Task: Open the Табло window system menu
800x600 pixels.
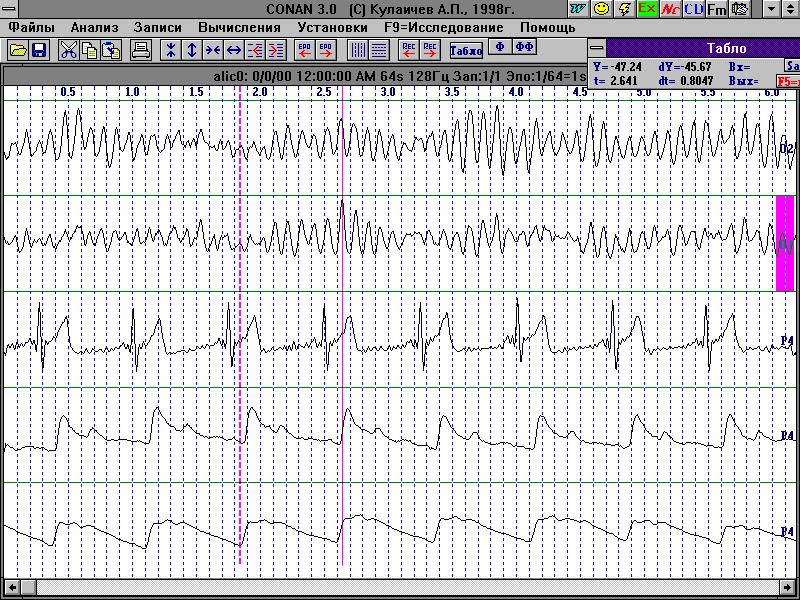Action: coord(597,48)
